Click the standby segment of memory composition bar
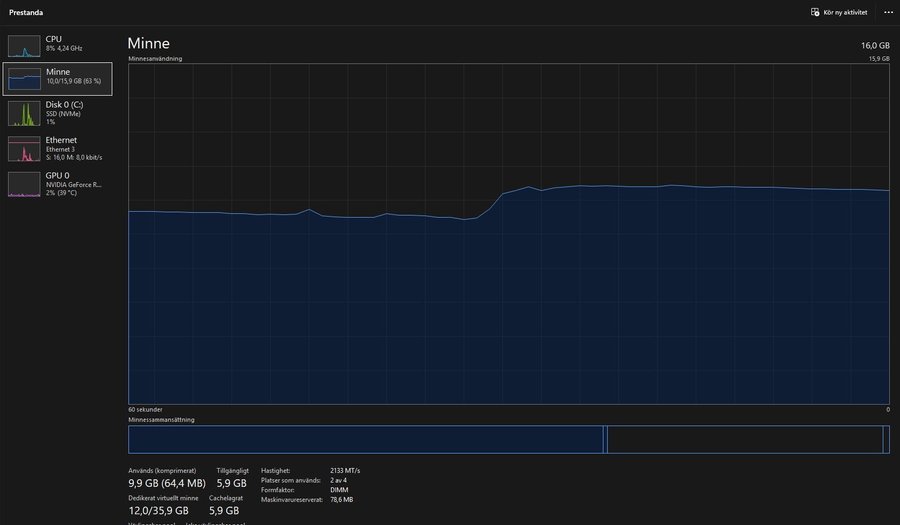This screenshot has height=525, width=900. [744, 439]
